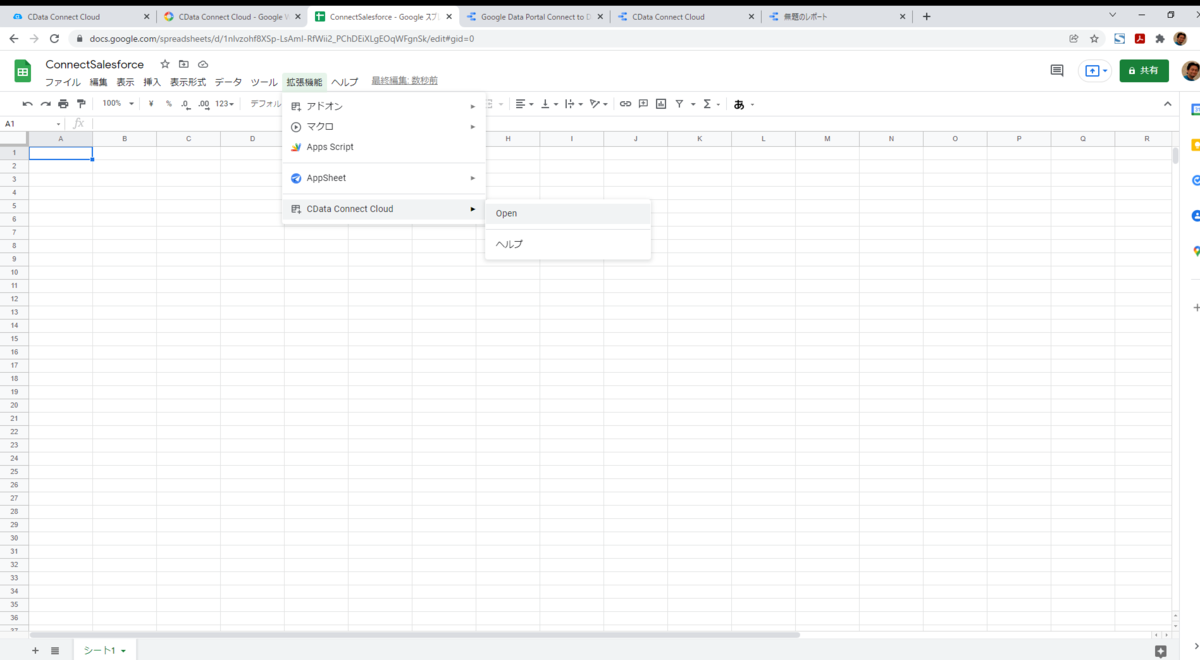Image resolution: width=1200 pixels, height=660 pixels.
Task: Open the データ menu
Action: (x=228, y=82)
